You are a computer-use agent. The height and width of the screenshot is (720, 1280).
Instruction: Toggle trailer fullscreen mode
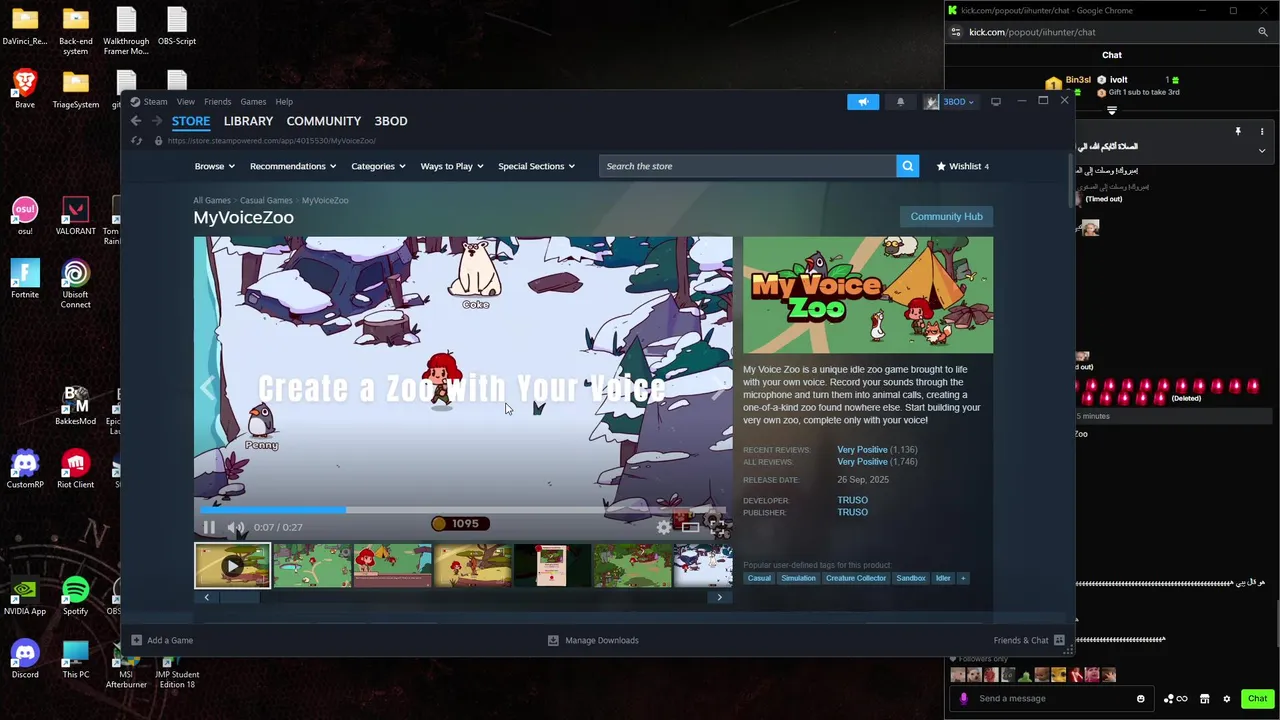(716, 527)
